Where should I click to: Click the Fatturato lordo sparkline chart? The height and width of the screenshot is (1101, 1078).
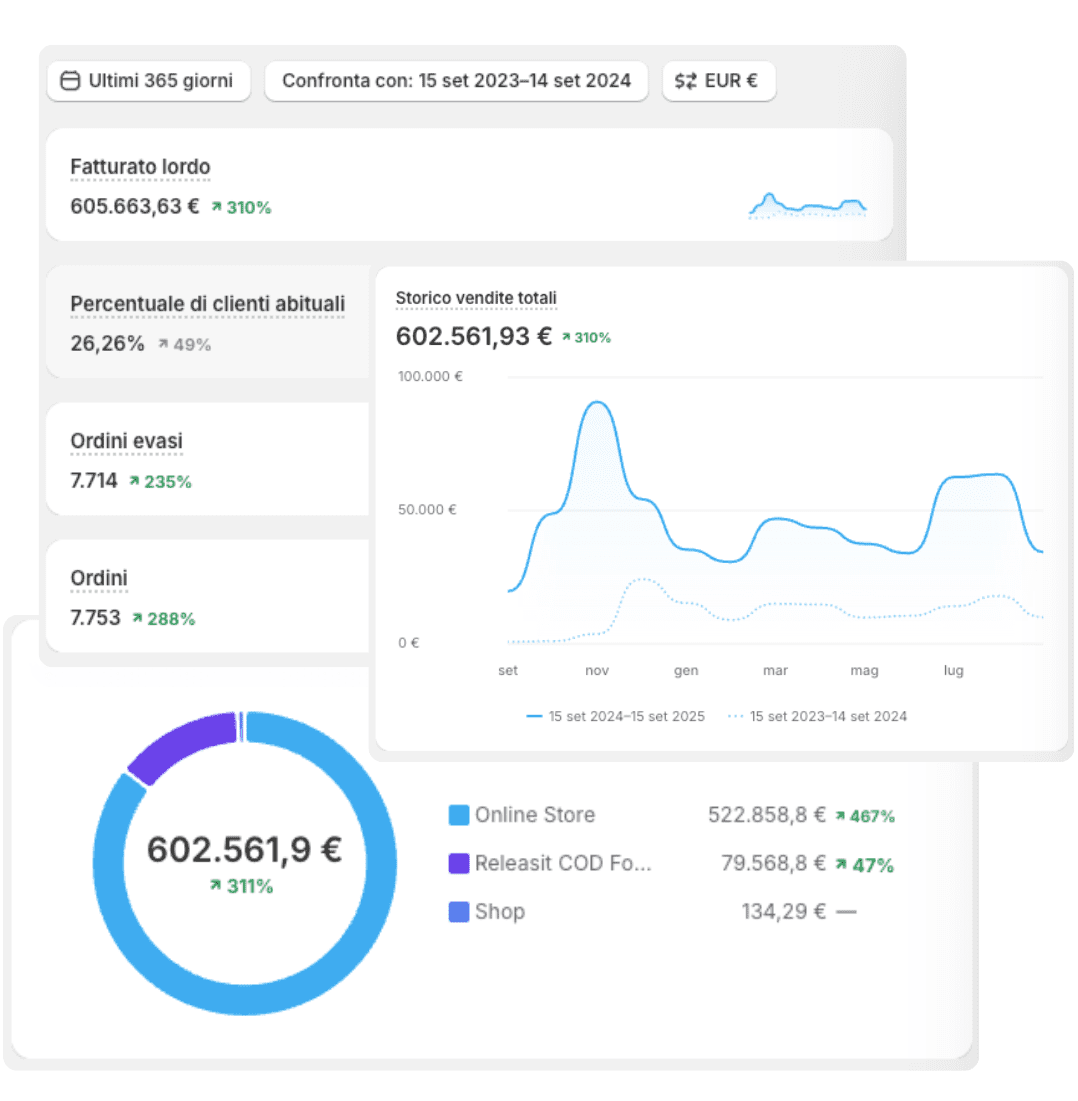[x=807, y=206]
